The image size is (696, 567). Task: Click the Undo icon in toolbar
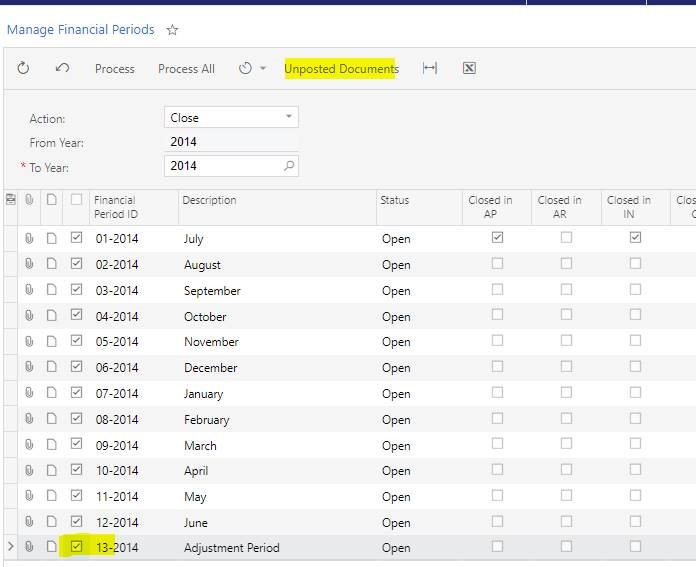pyautogui.click(x=62, y=68)
